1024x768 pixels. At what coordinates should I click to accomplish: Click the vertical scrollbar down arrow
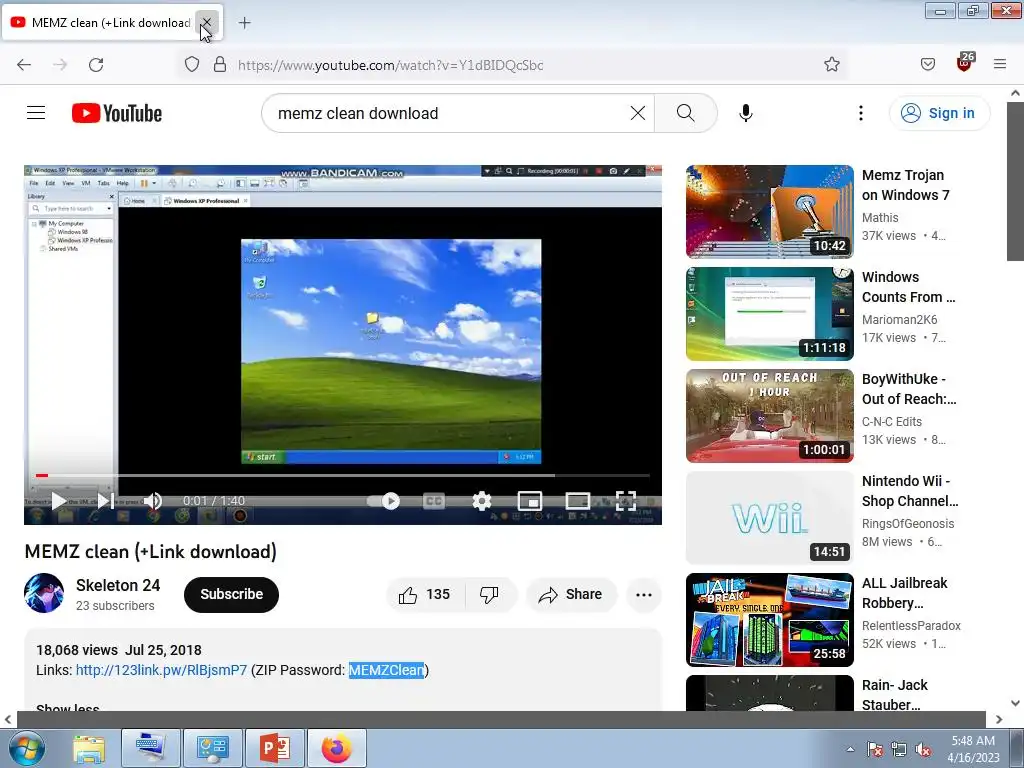[x=1015, y=703]
